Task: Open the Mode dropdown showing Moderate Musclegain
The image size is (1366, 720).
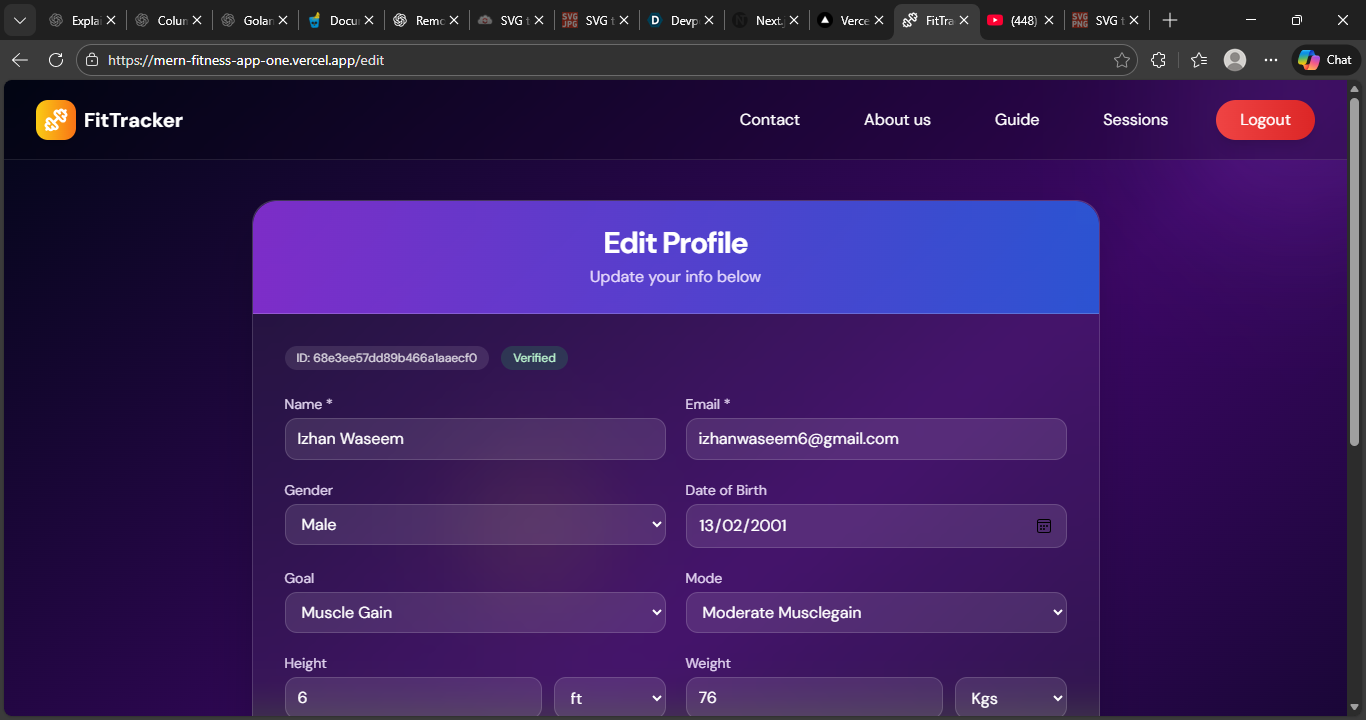Action: 876,612
